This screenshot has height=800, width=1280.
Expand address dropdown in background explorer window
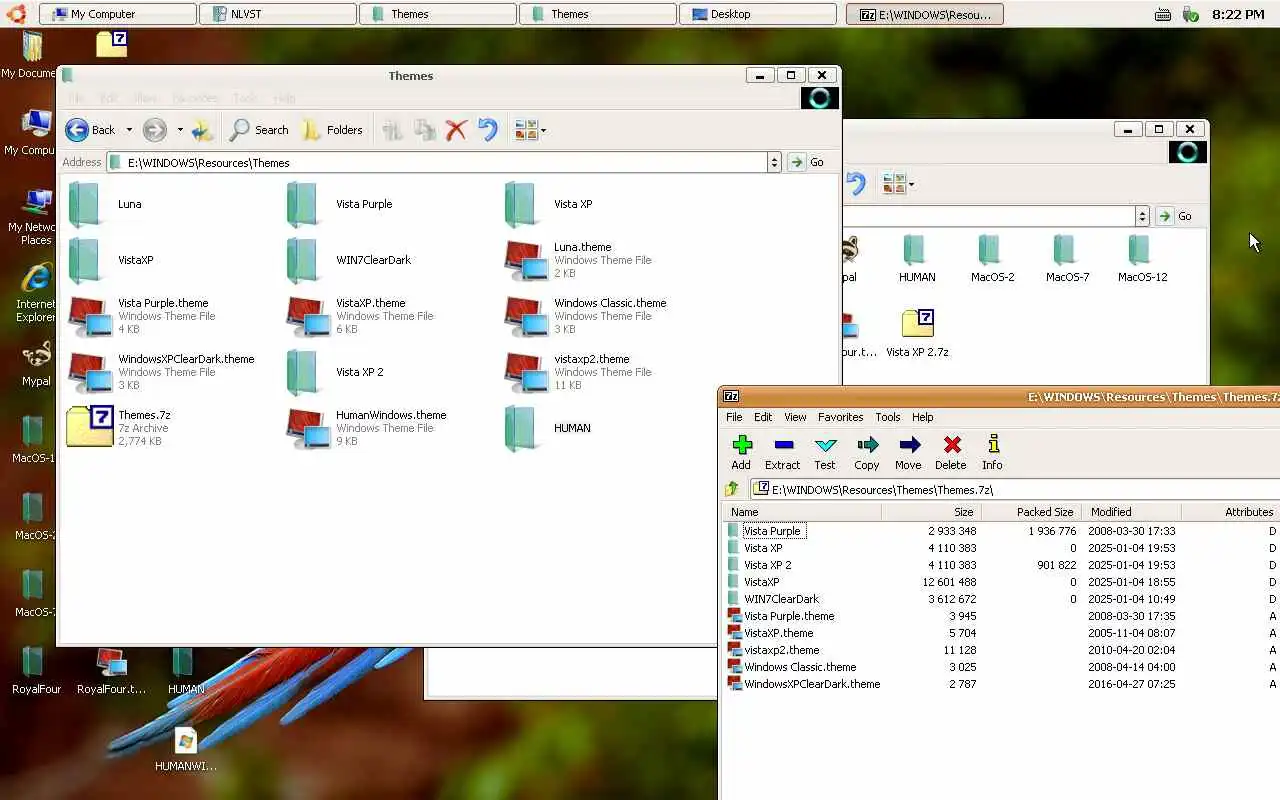coord(1142,216)
